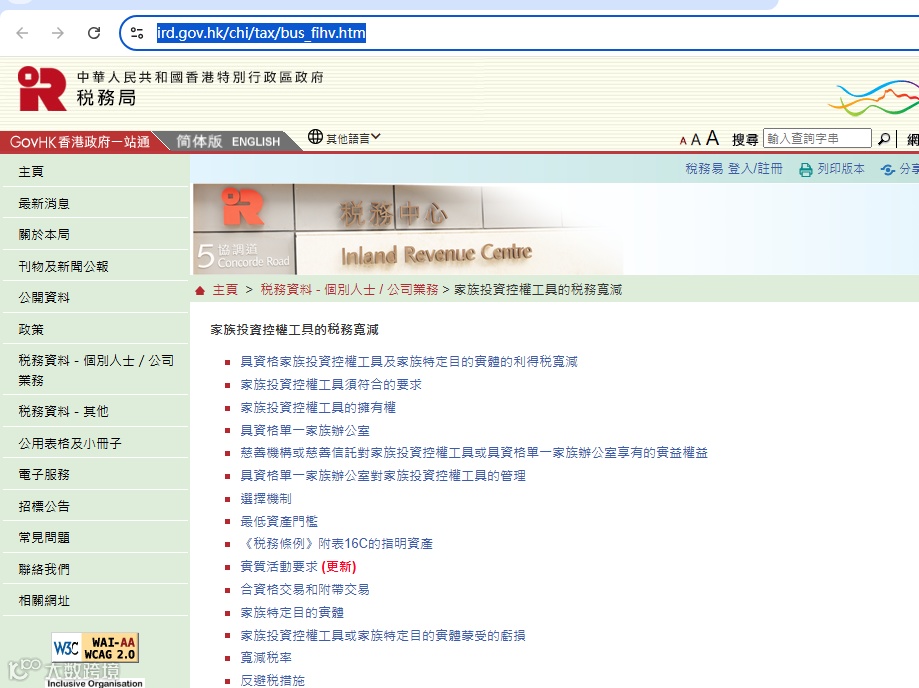Choose medium text size A
The image size is (919, 688).
tap(696, 139)
